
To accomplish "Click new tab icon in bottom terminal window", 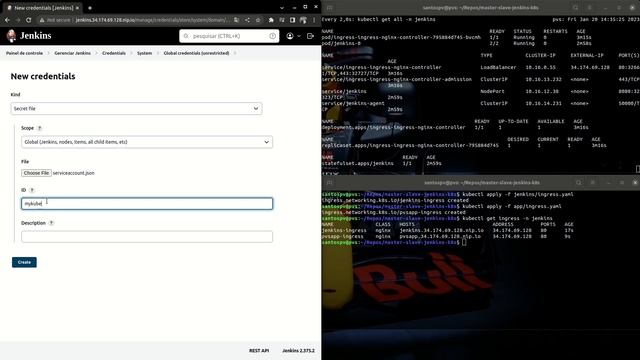I will (x=329, y=182).
